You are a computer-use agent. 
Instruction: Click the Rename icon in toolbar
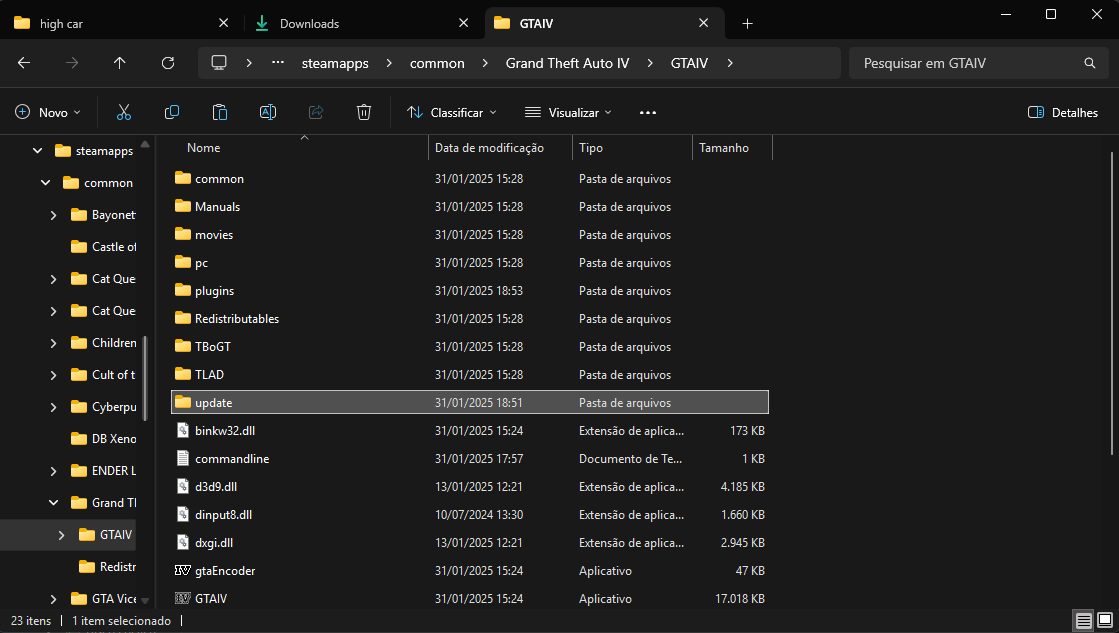(x=268, y=113)
